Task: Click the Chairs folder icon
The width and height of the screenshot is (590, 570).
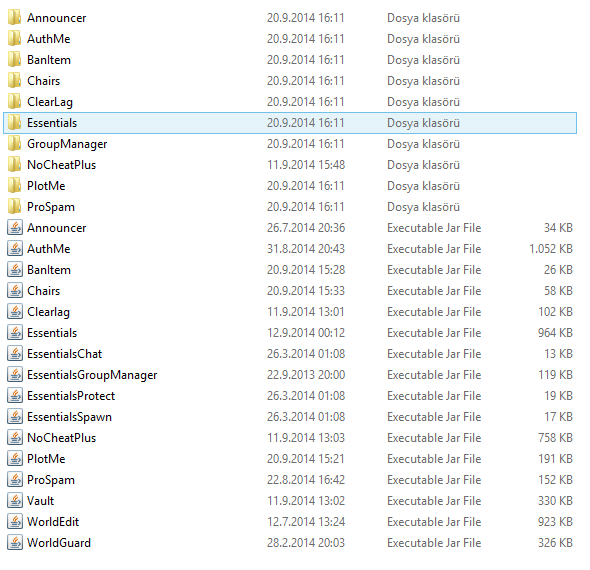Action: [14, 81]
